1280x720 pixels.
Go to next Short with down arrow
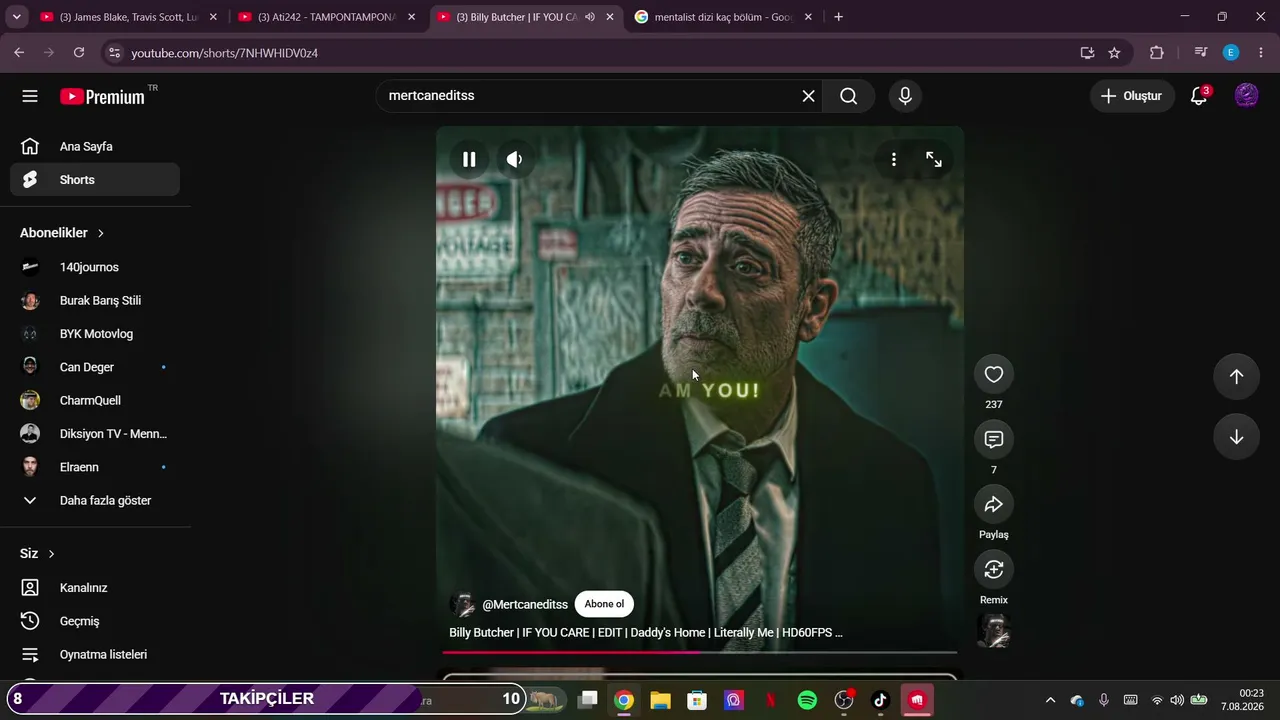(1236, 437)
